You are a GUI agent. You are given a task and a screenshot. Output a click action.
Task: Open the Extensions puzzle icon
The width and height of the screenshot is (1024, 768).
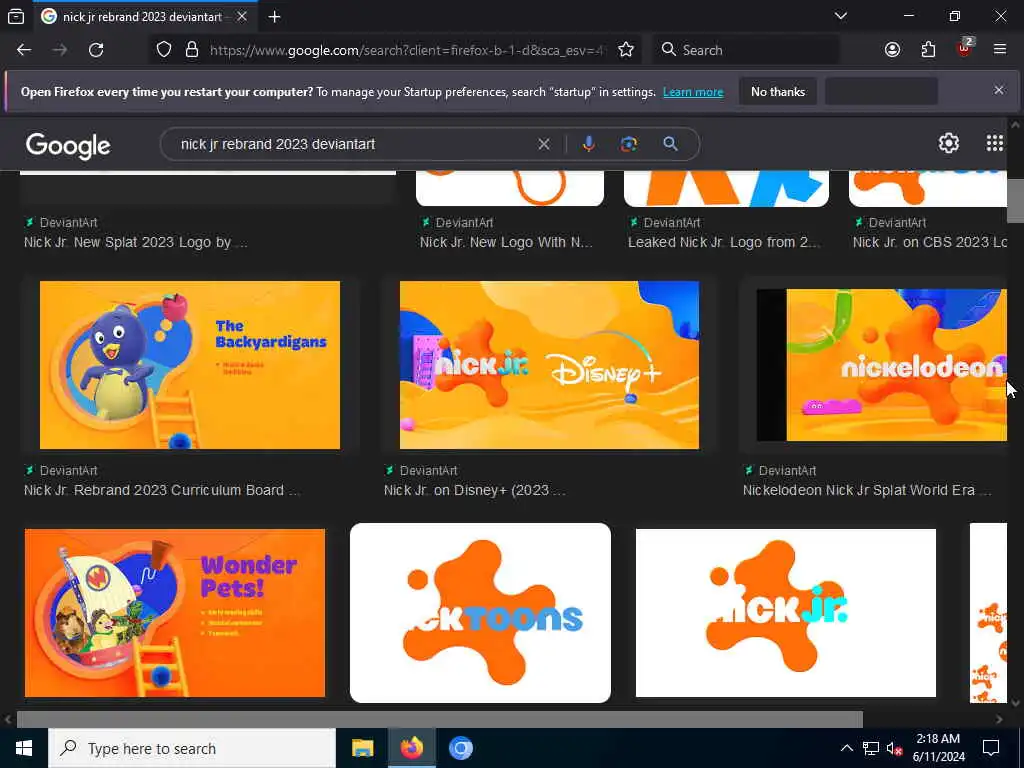(928, 50)
